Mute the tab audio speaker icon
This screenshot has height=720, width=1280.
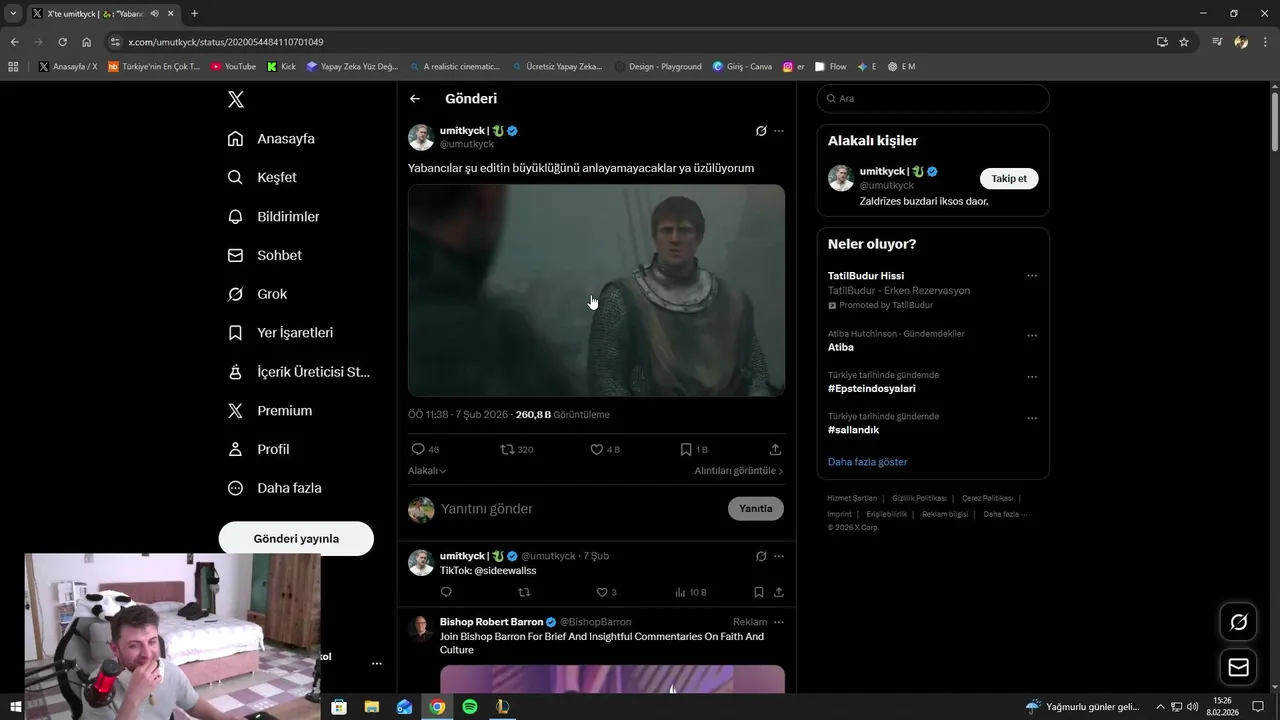pyautogui.click(x=154, y=13)
